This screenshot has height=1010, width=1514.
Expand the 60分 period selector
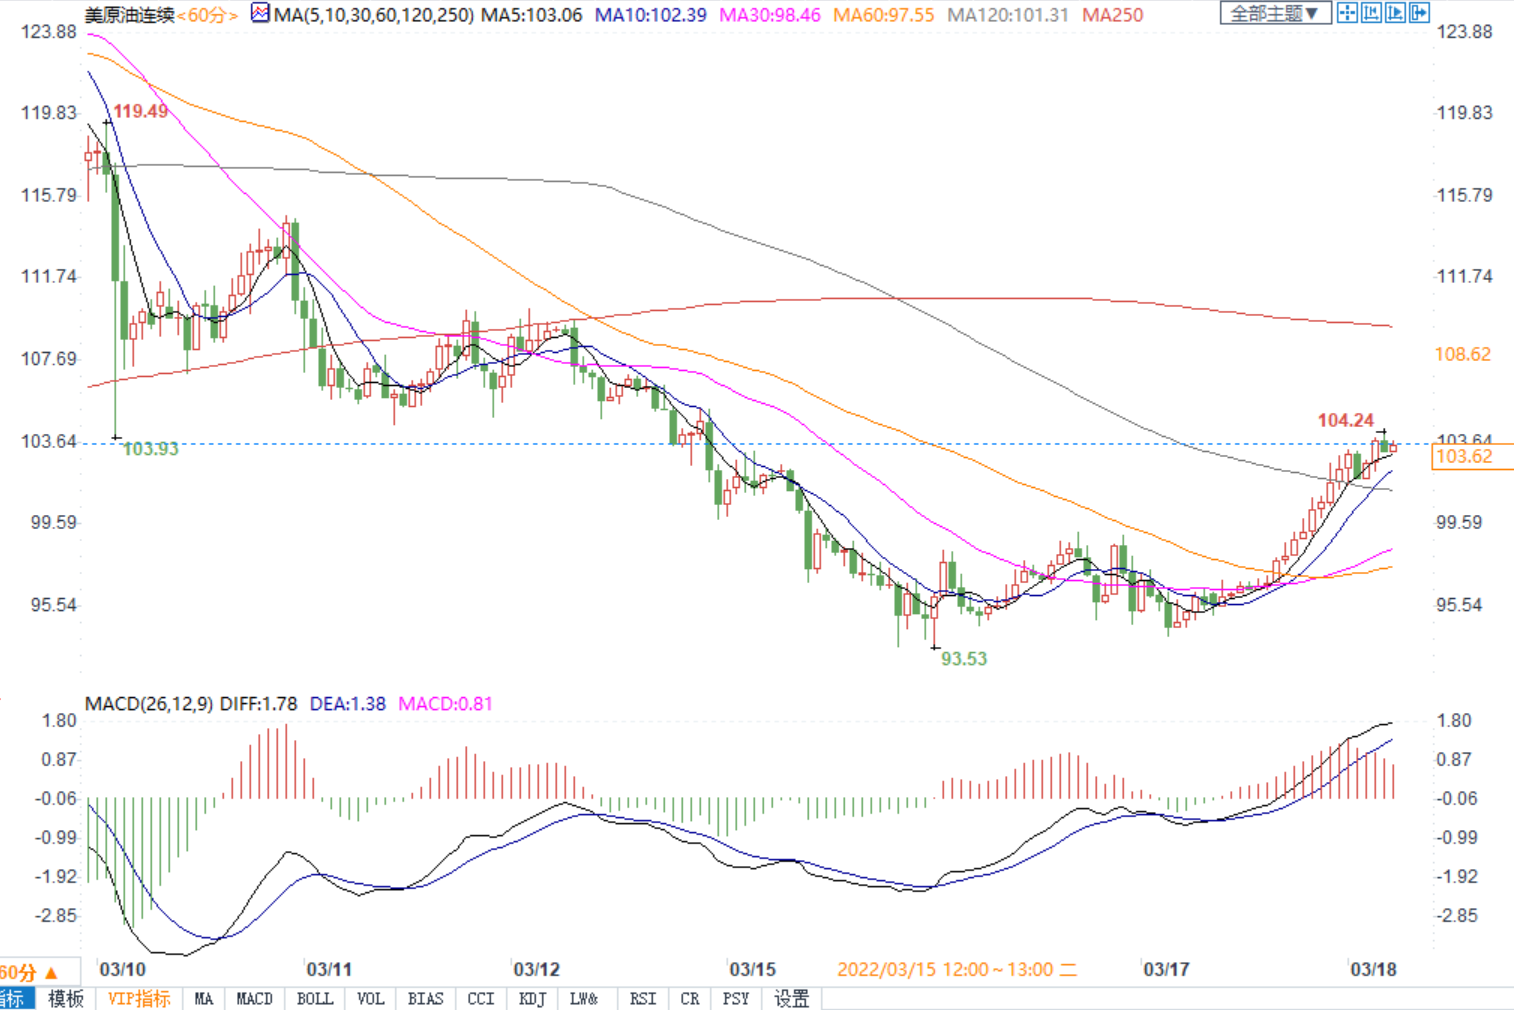[28, 972]
